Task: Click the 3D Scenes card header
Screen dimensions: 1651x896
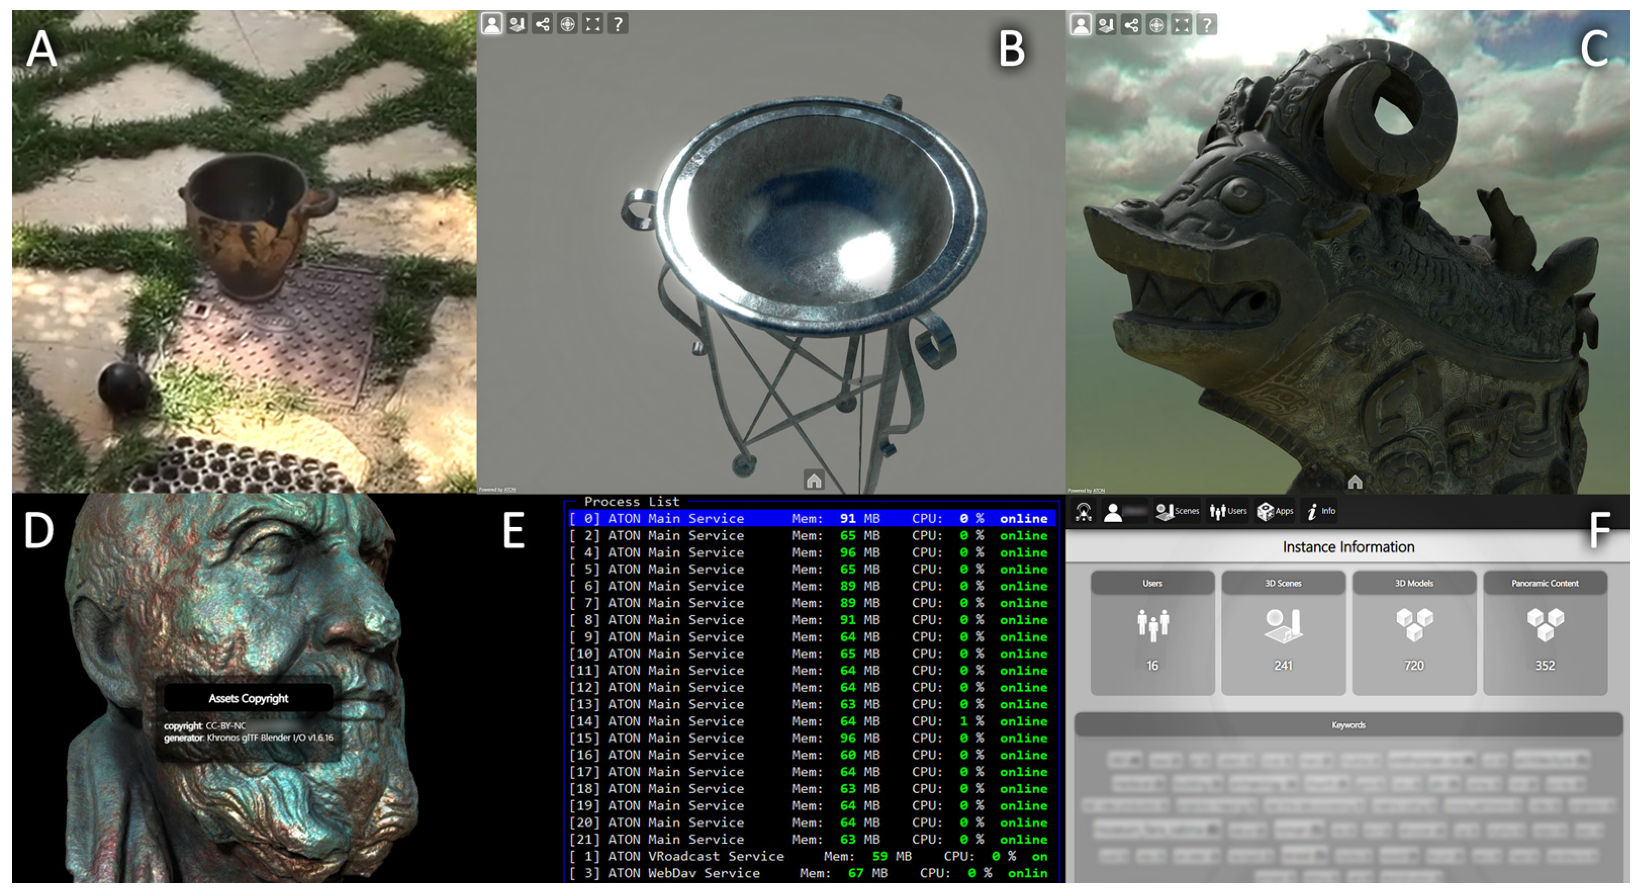Action: [1283, 583]
